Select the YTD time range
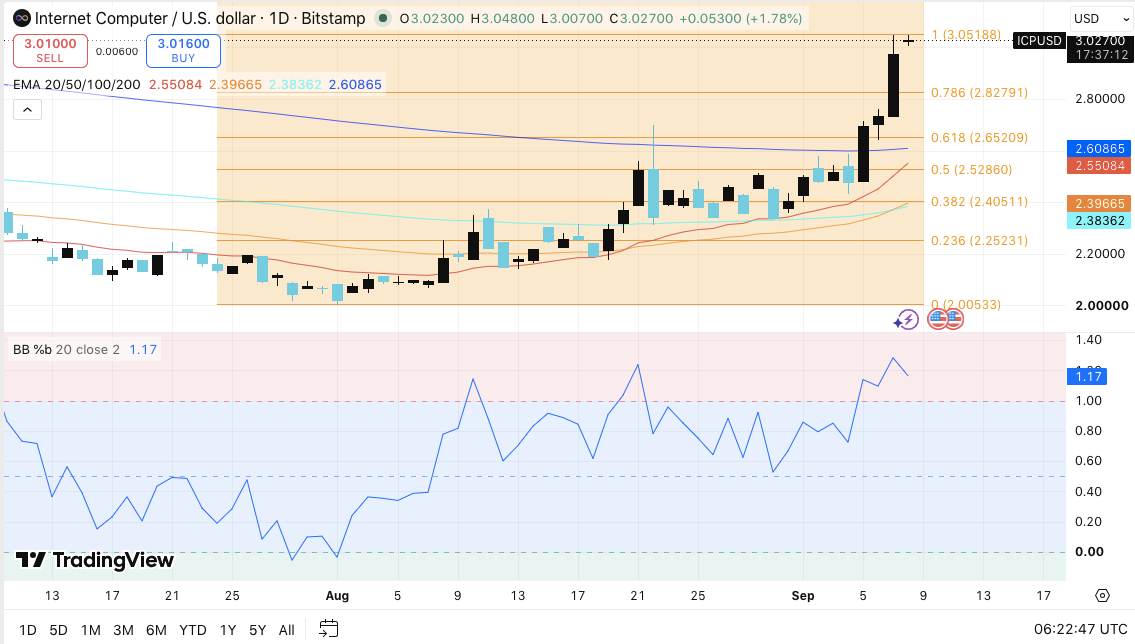1135x644 pixels. (x=193, y=630)
